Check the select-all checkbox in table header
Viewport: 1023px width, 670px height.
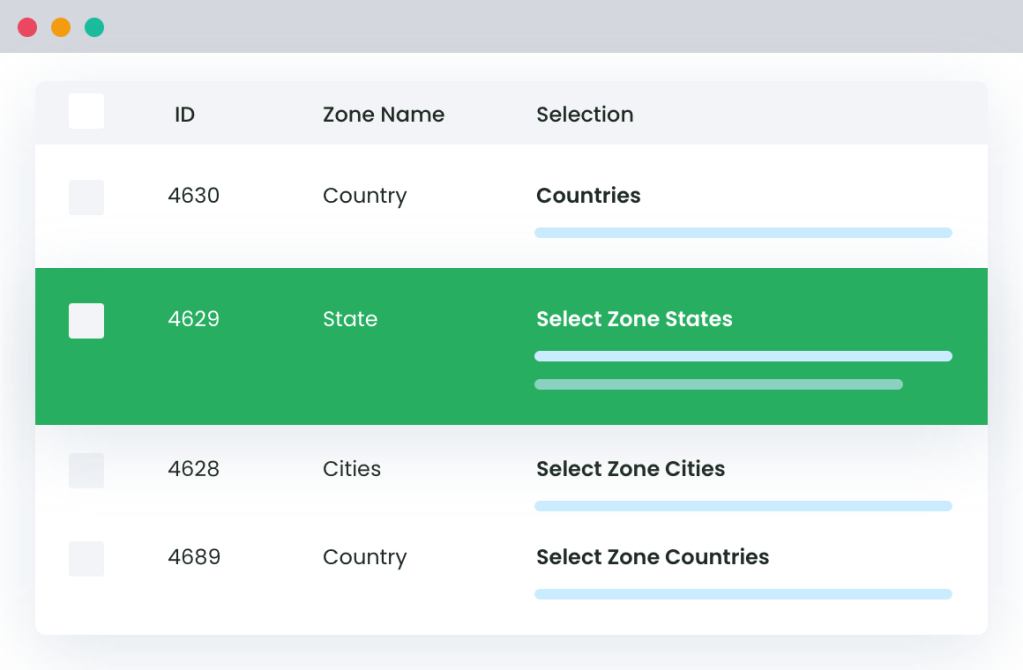[86, 111]
